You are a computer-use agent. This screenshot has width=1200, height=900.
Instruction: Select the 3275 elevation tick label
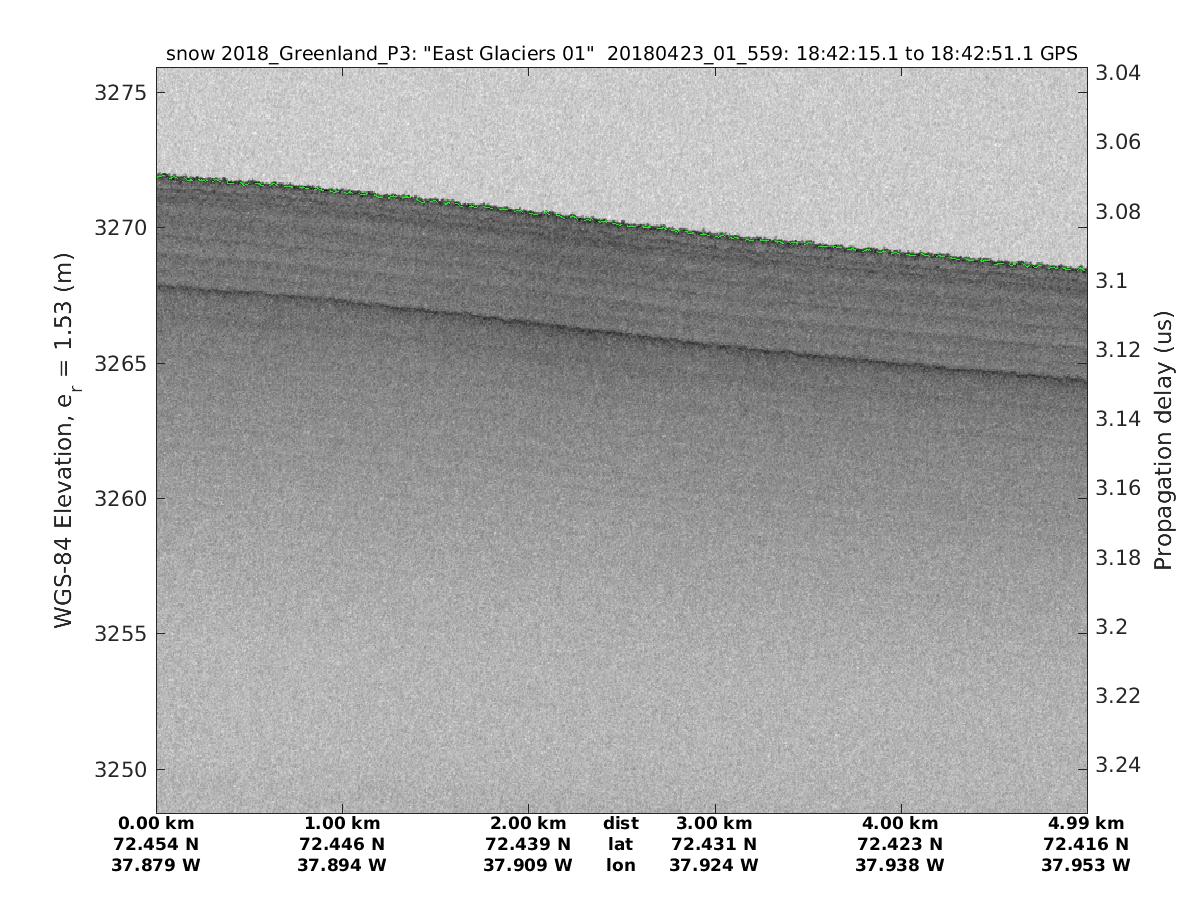pyautogui.click(x=119, y=92)
